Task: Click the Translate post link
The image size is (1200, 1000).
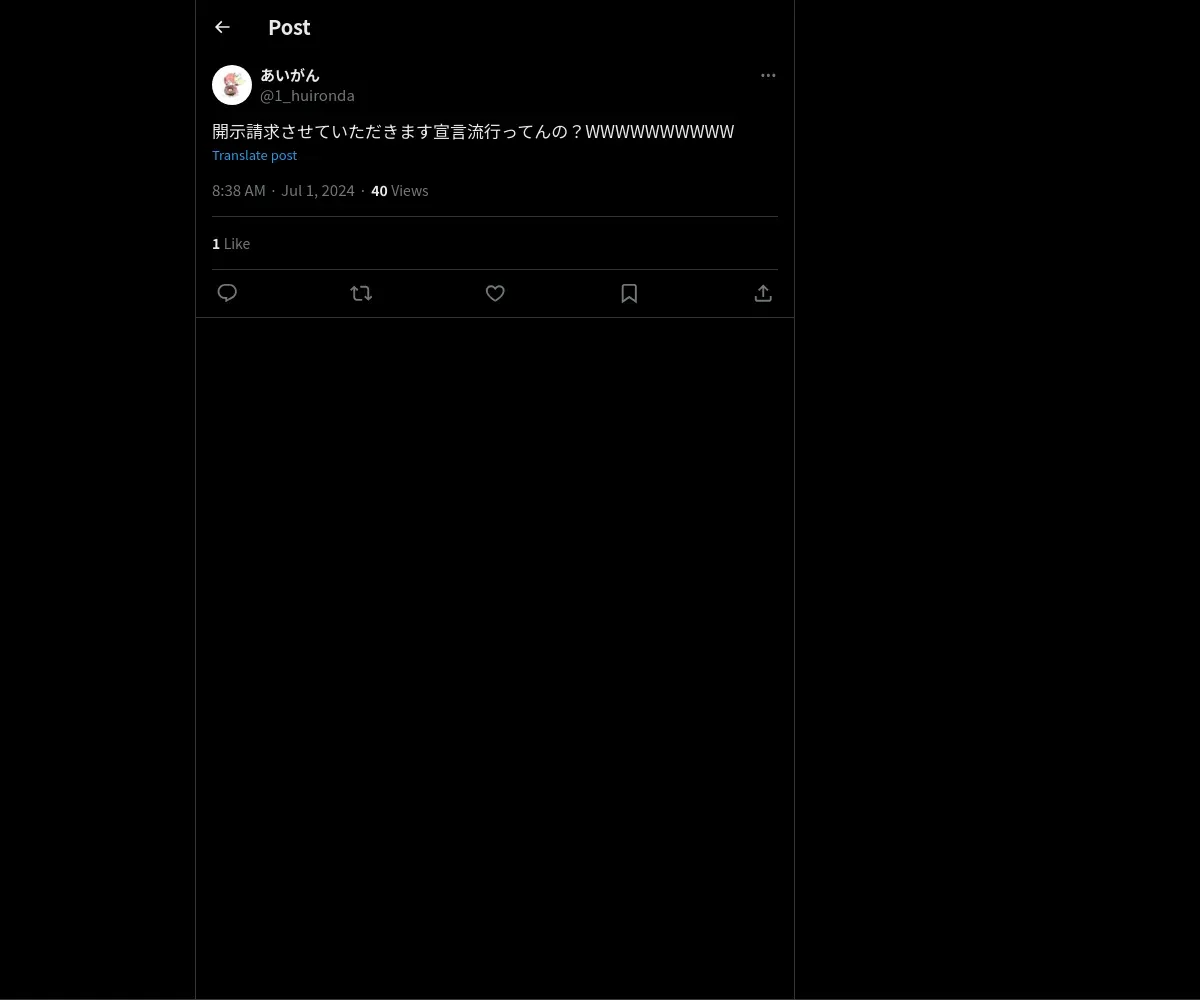Action: pos(254,155)
